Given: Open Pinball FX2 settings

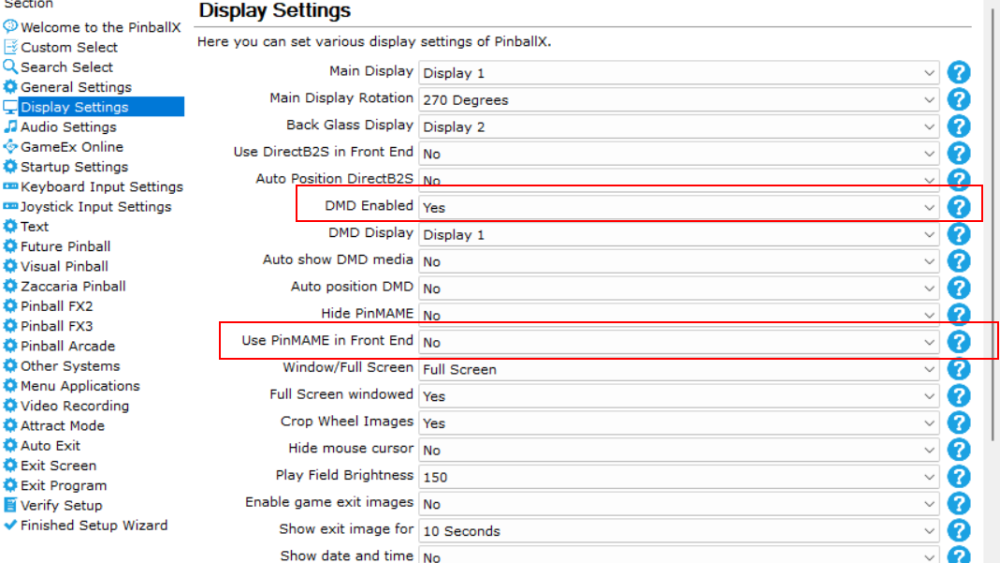Looking at the screenshot, I should click(x=56, y=306).
